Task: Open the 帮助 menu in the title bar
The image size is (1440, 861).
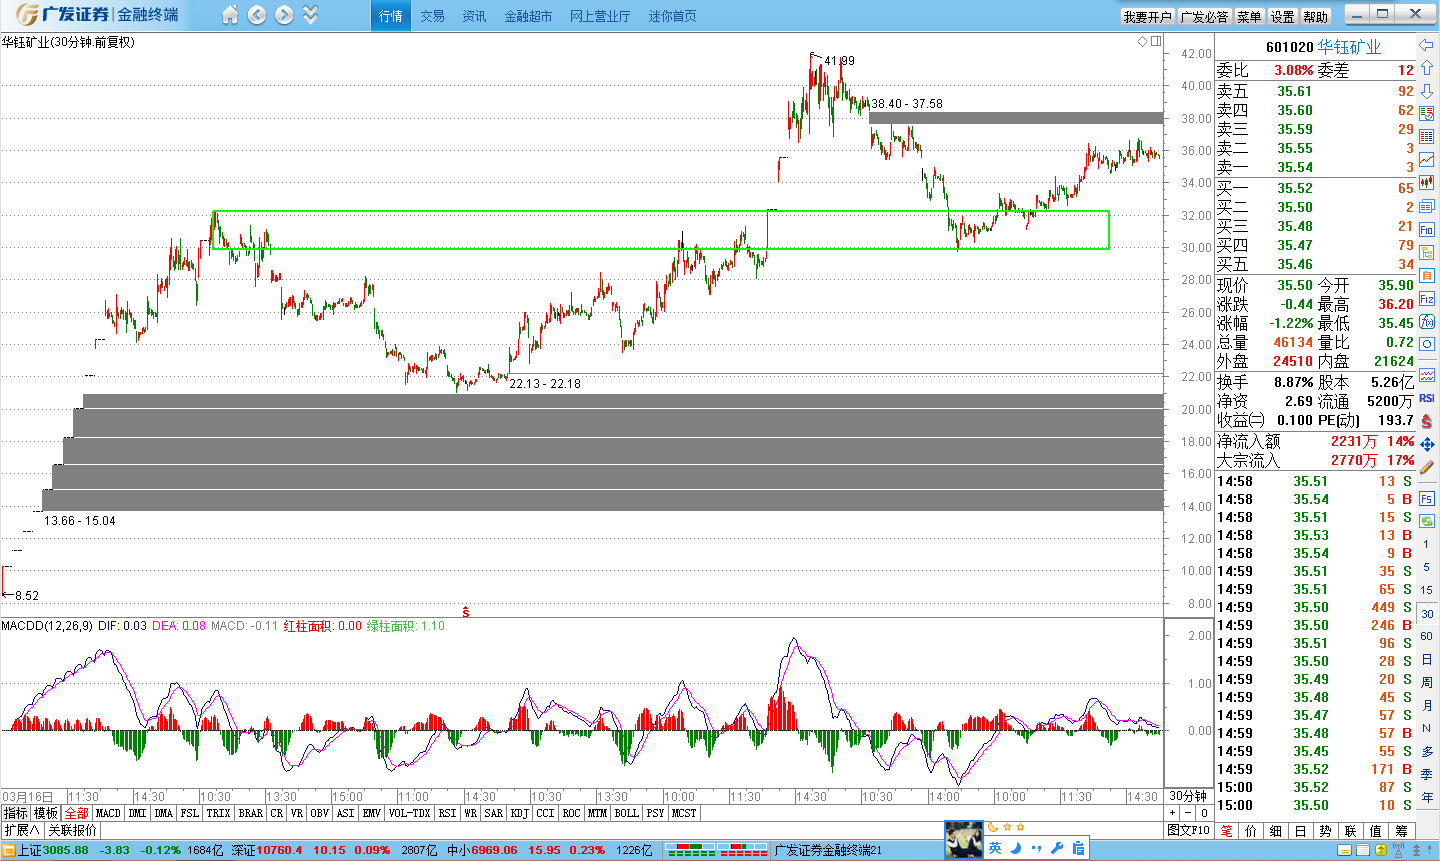Action: click(x=1315, y=16)
